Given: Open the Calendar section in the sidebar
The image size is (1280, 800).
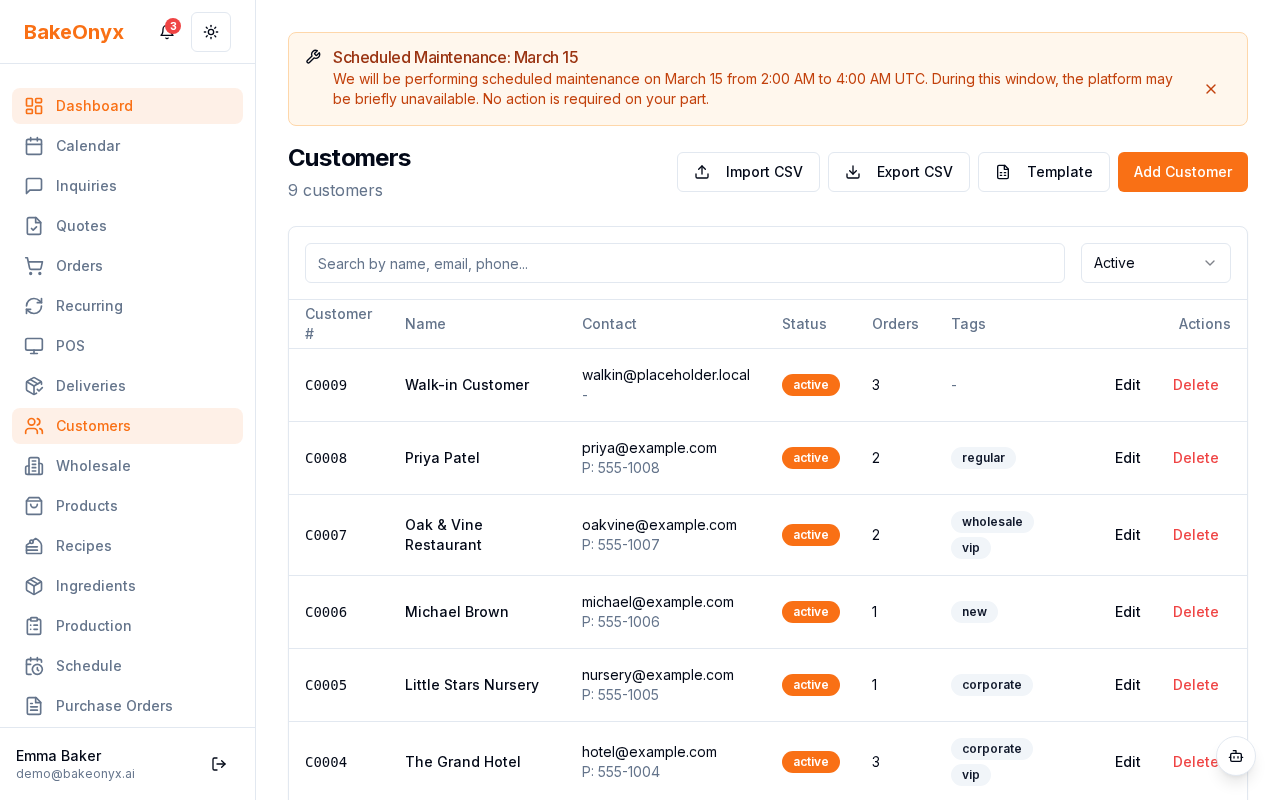Looking at the screenshot, I should pyautogui.click(x=88, y=146).
